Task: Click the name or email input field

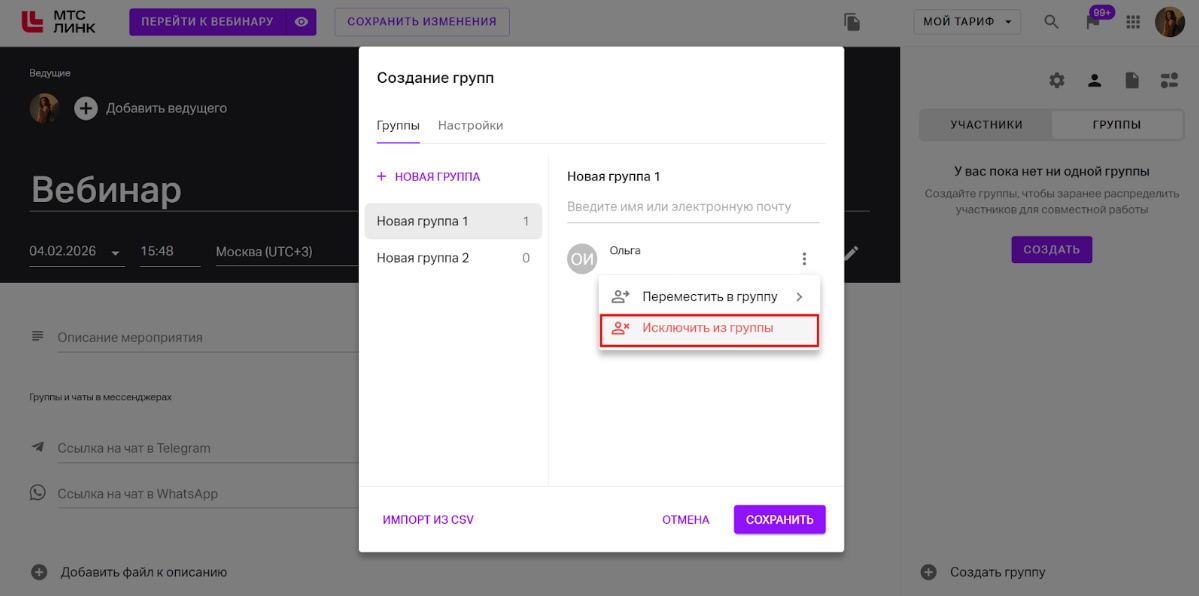Action: pyautogui.click(x=692, y=207)
